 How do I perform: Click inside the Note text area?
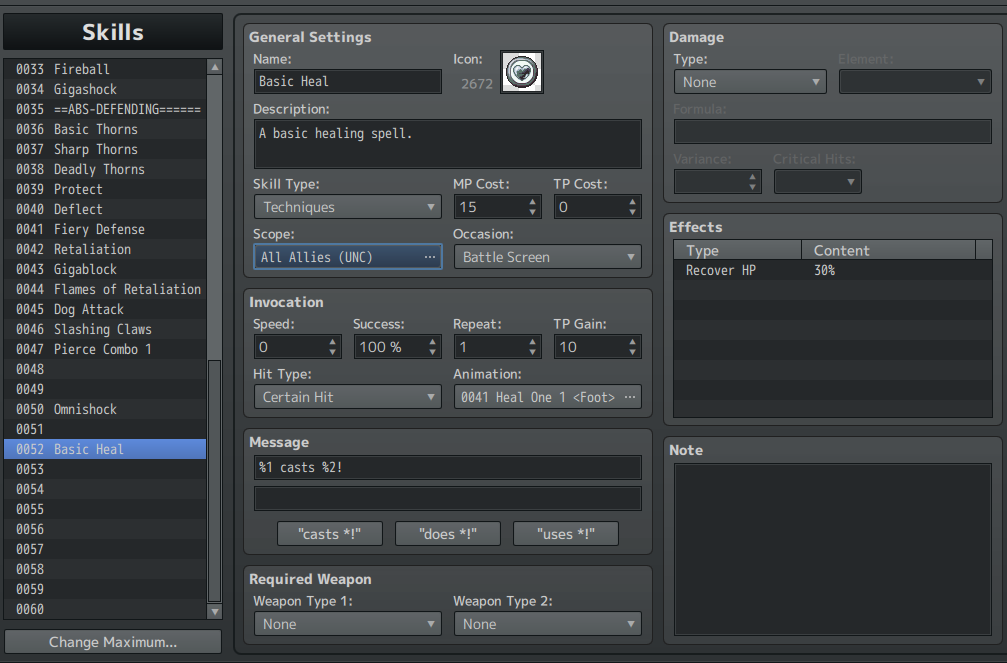(832, 549)
